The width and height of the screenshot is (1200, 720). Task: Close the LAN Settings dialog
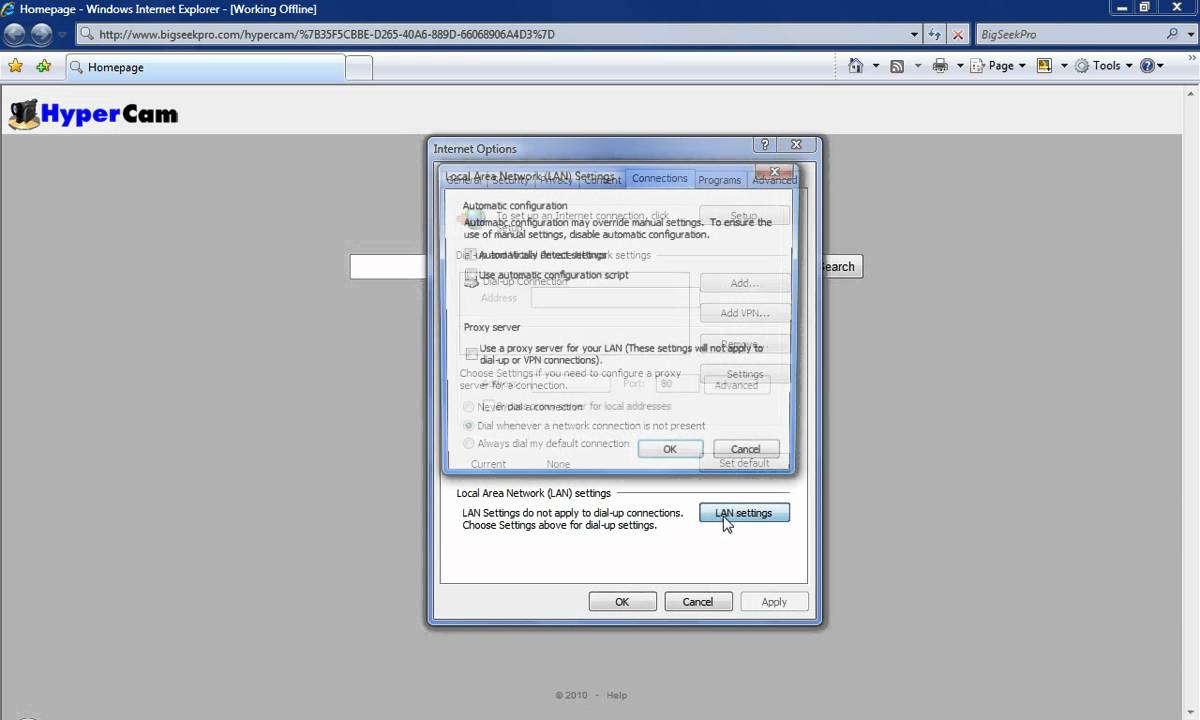click(x=774, y=172)
